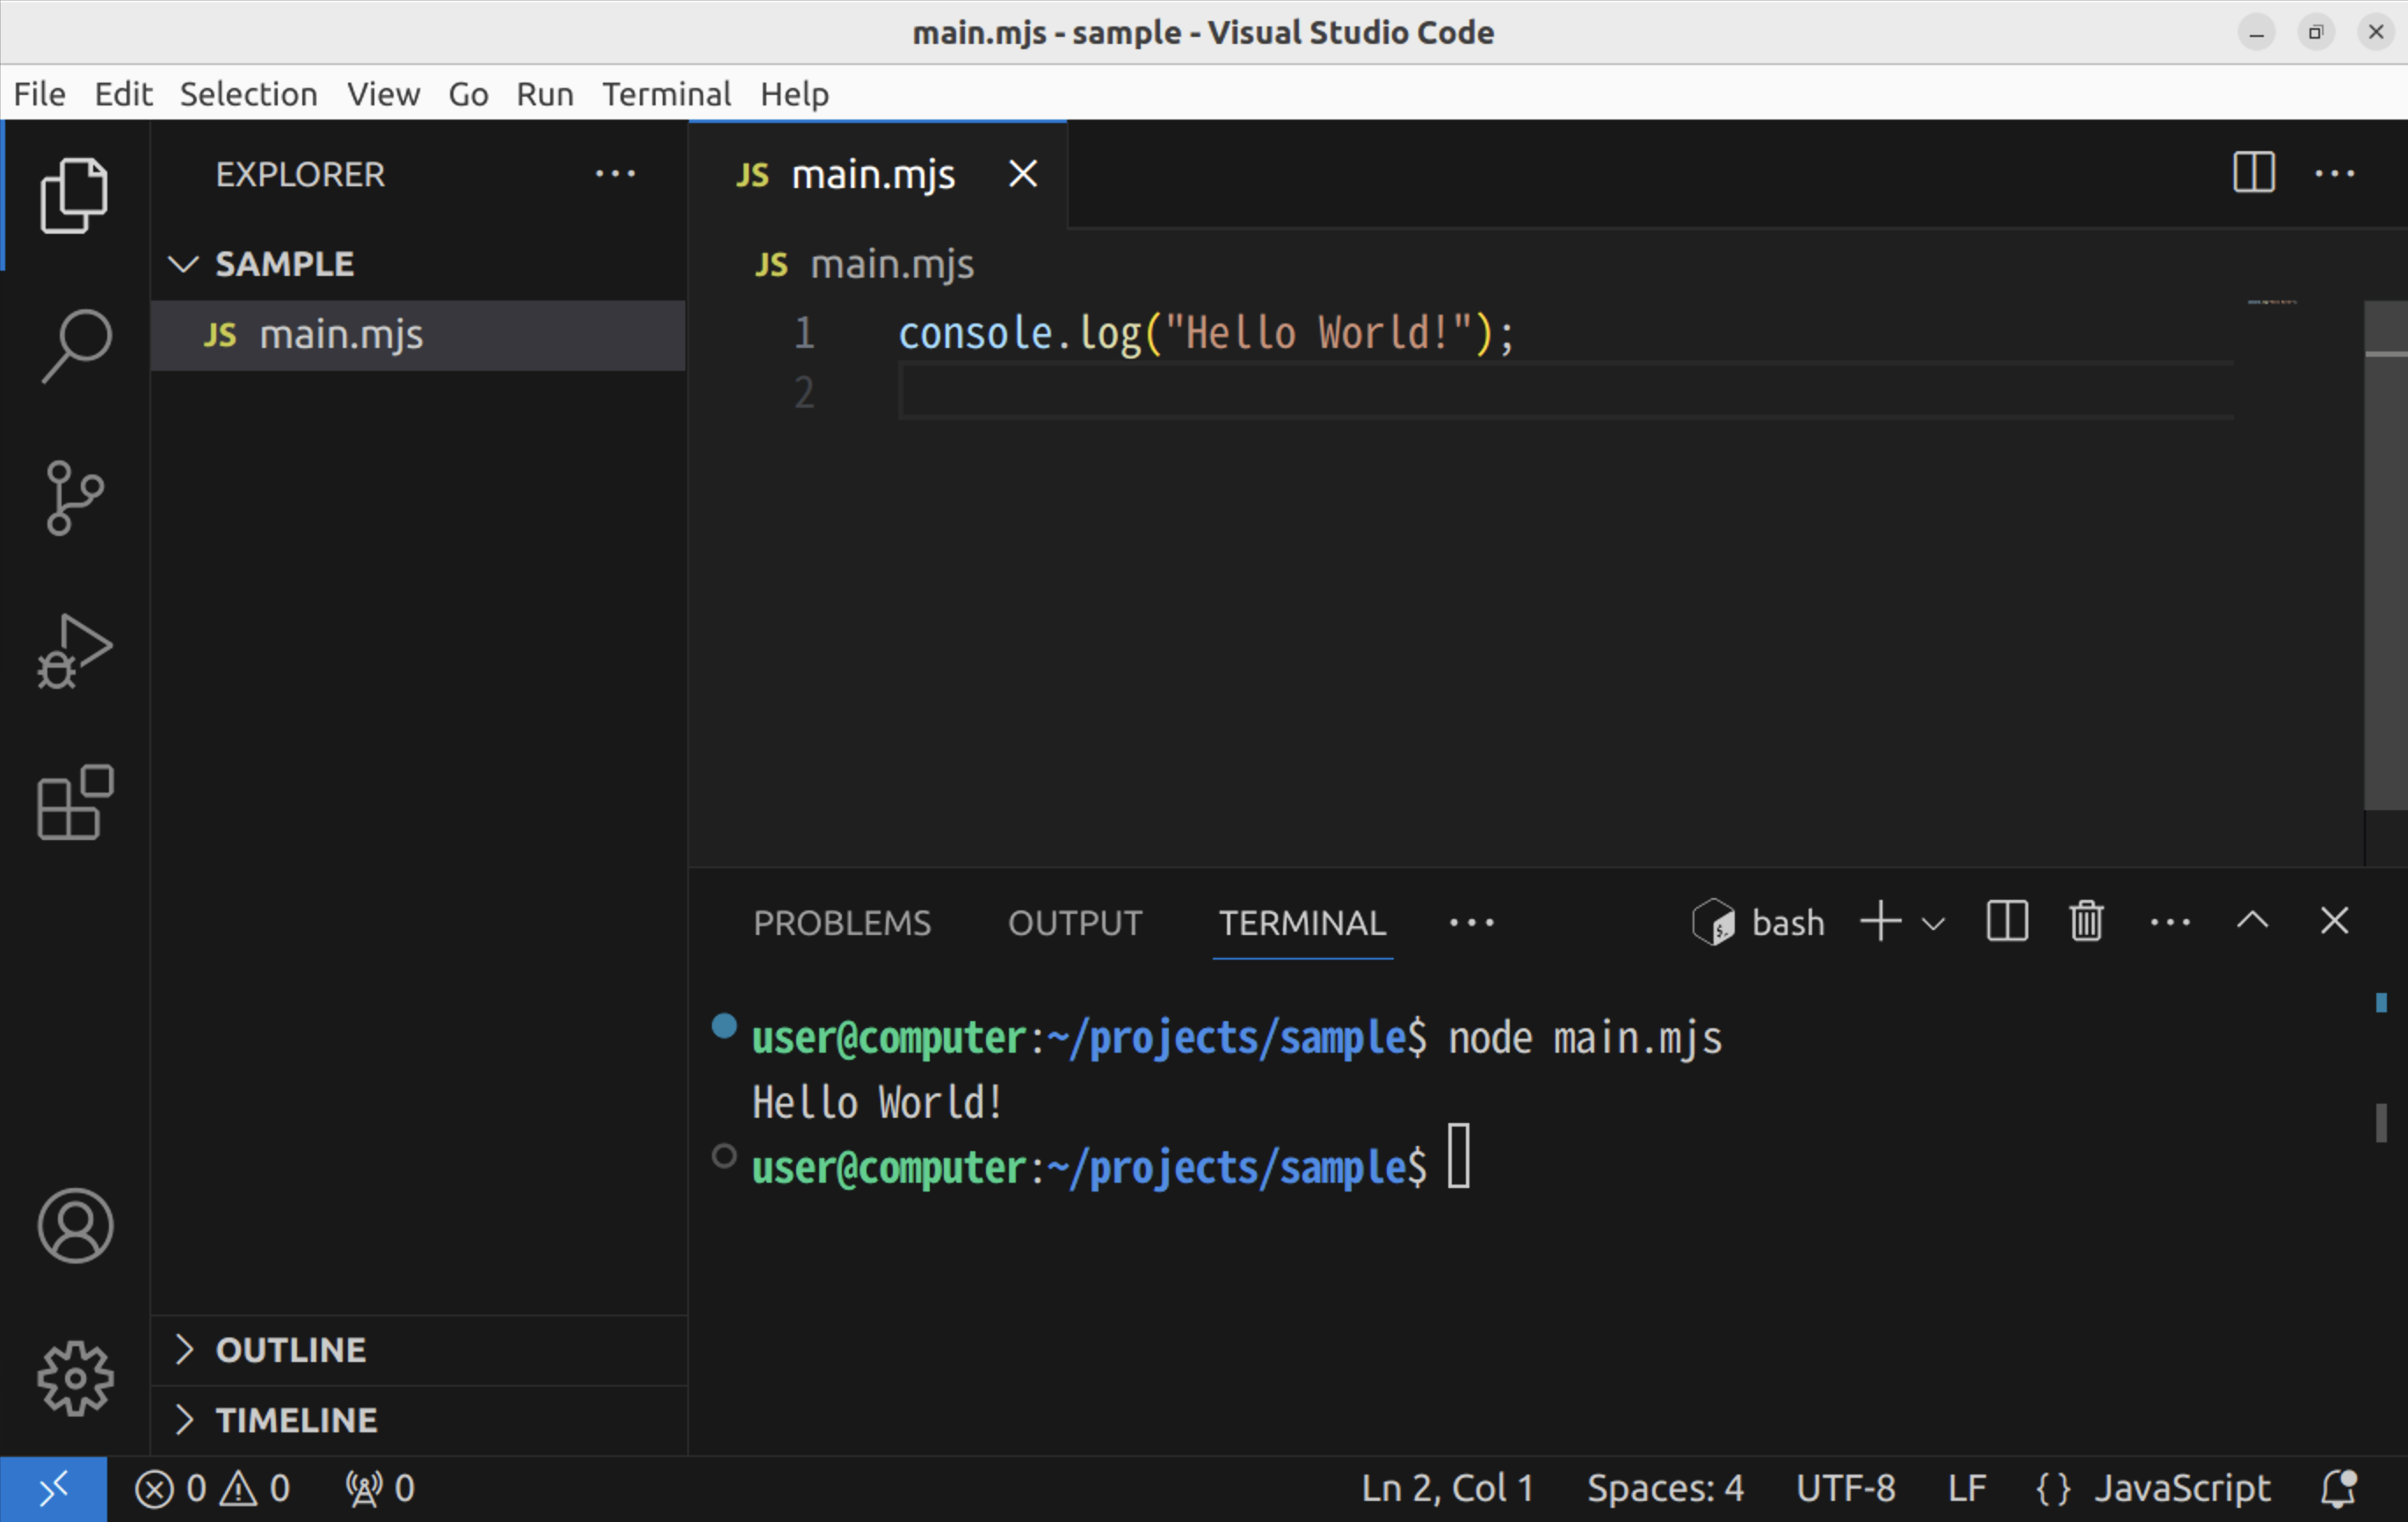Open the Source Control view
Viewport: 2408px width, 1522px height.
(x=75, y=497)
